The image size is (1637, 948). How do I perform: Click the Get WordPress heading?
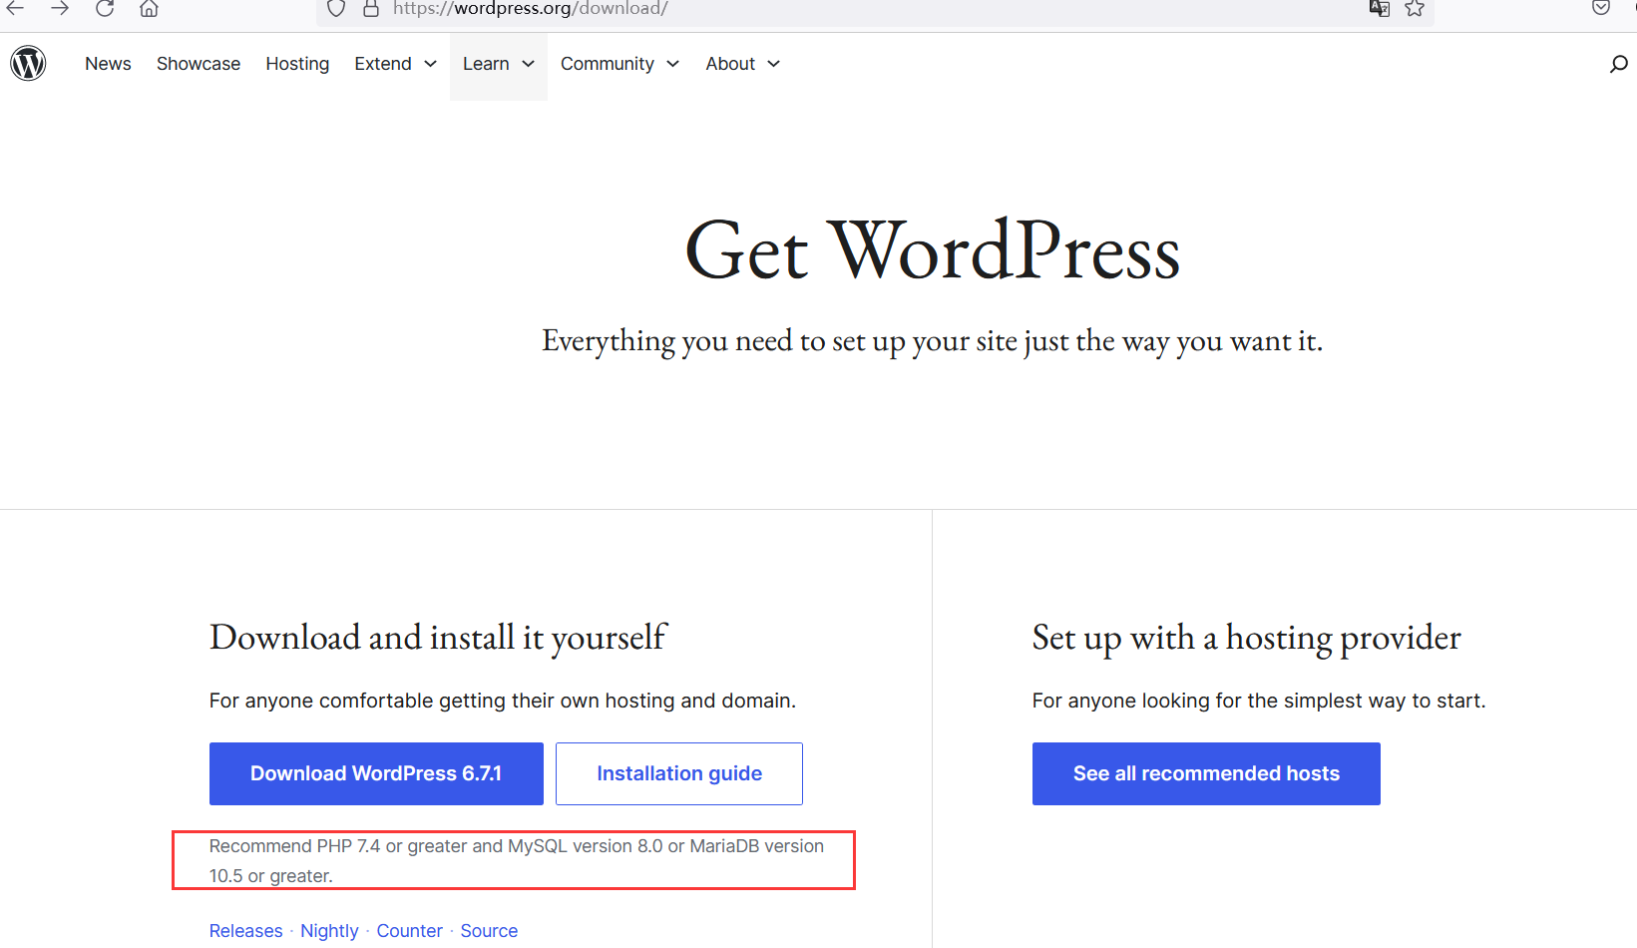(932, 250)
